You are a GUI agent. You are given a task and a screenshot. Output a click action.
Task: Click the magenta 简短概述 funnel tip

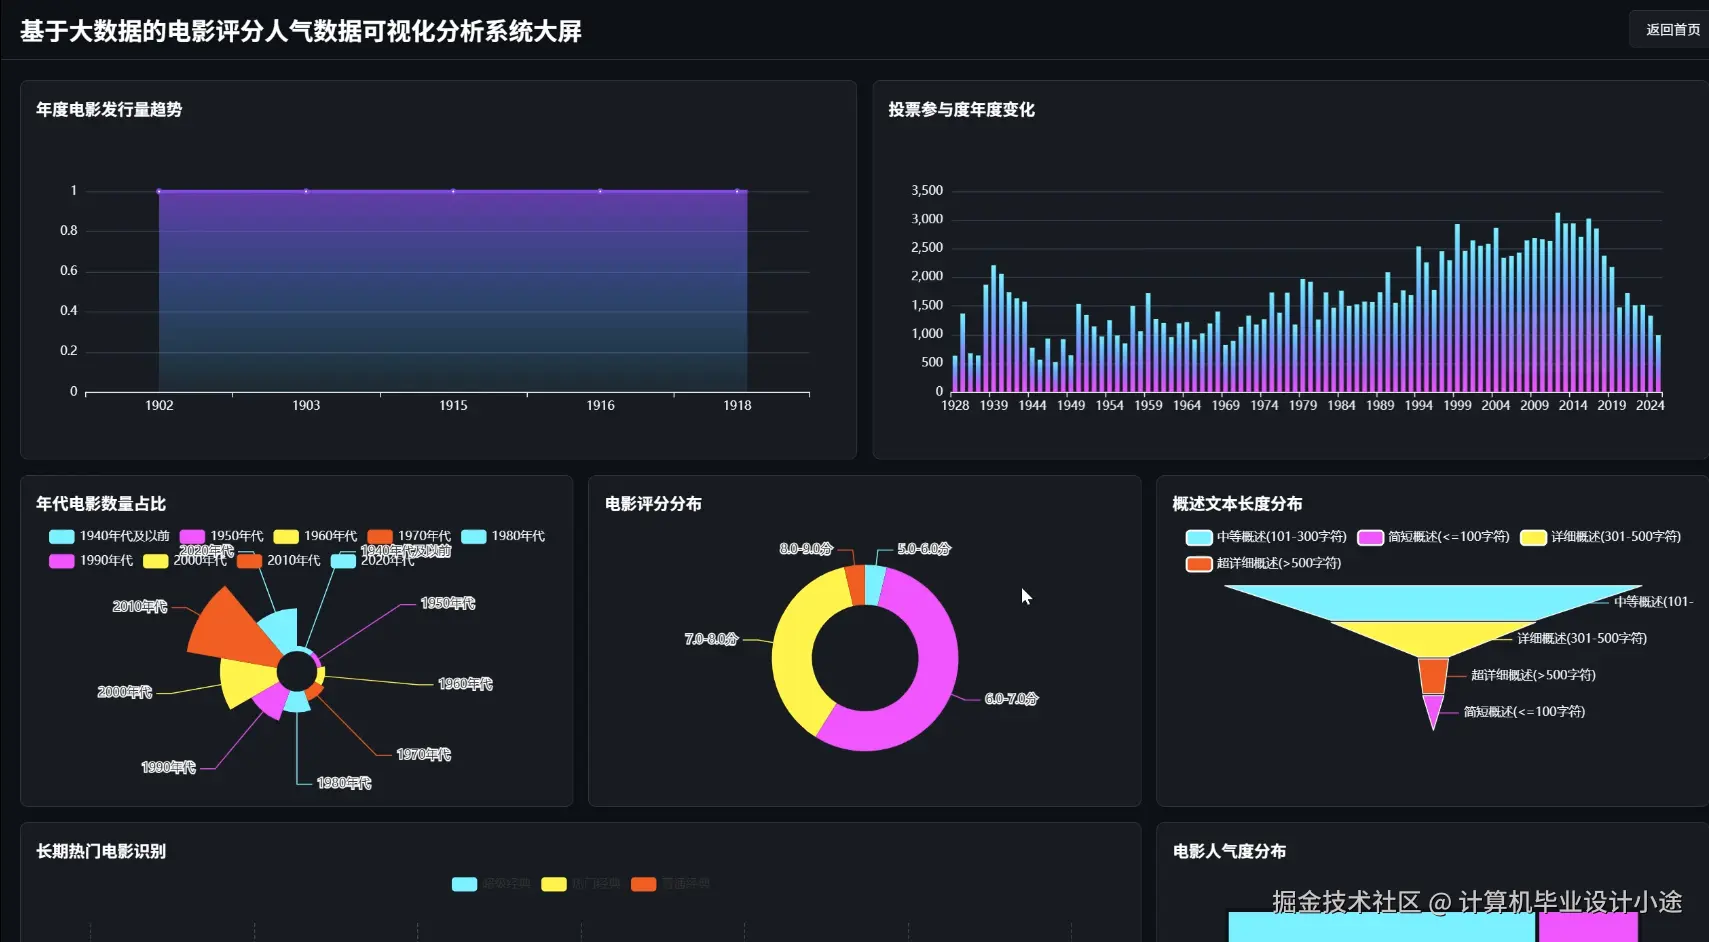tap(1433, 708)
